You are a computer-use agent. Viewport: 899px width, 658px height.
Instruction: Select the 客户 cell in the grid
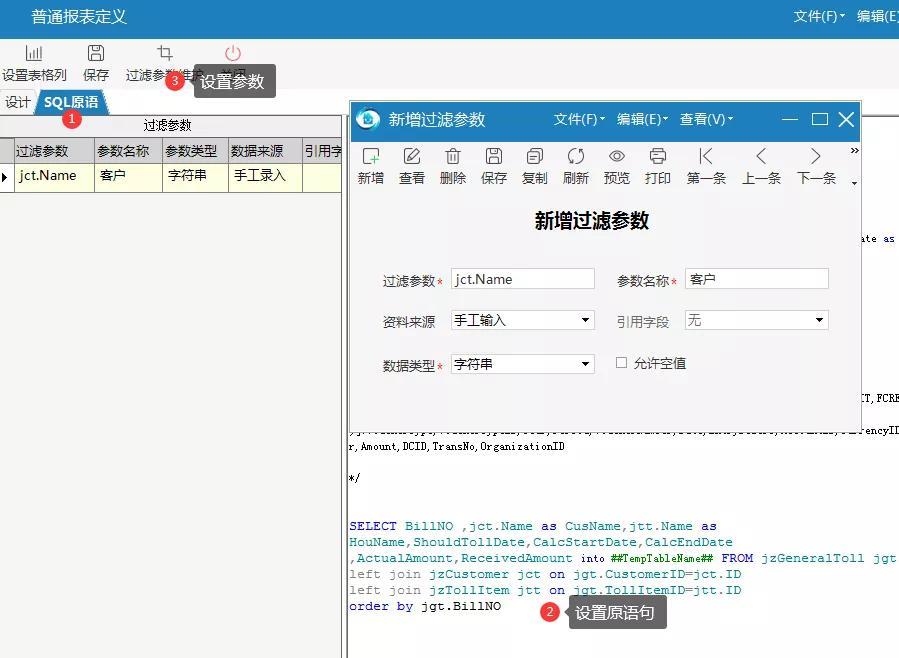coord(128,177)
